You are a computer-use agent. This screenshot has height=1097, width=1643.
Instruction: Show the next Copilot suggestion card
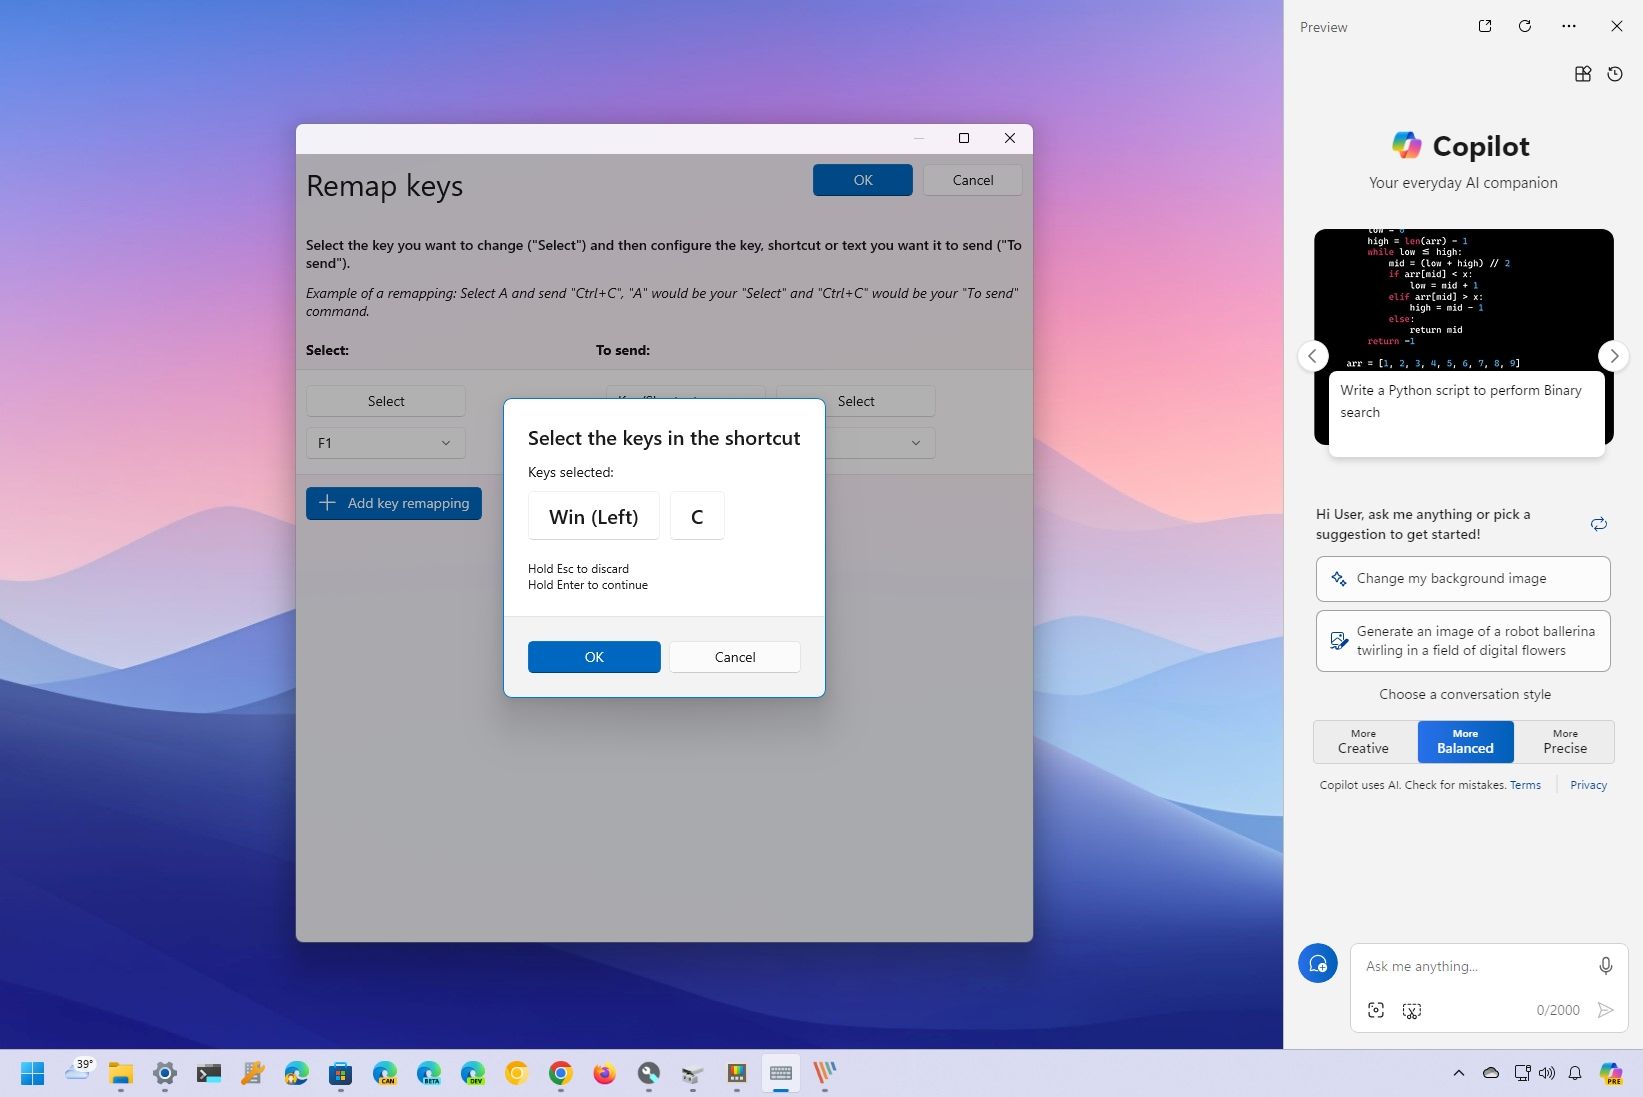(1612, 355)
